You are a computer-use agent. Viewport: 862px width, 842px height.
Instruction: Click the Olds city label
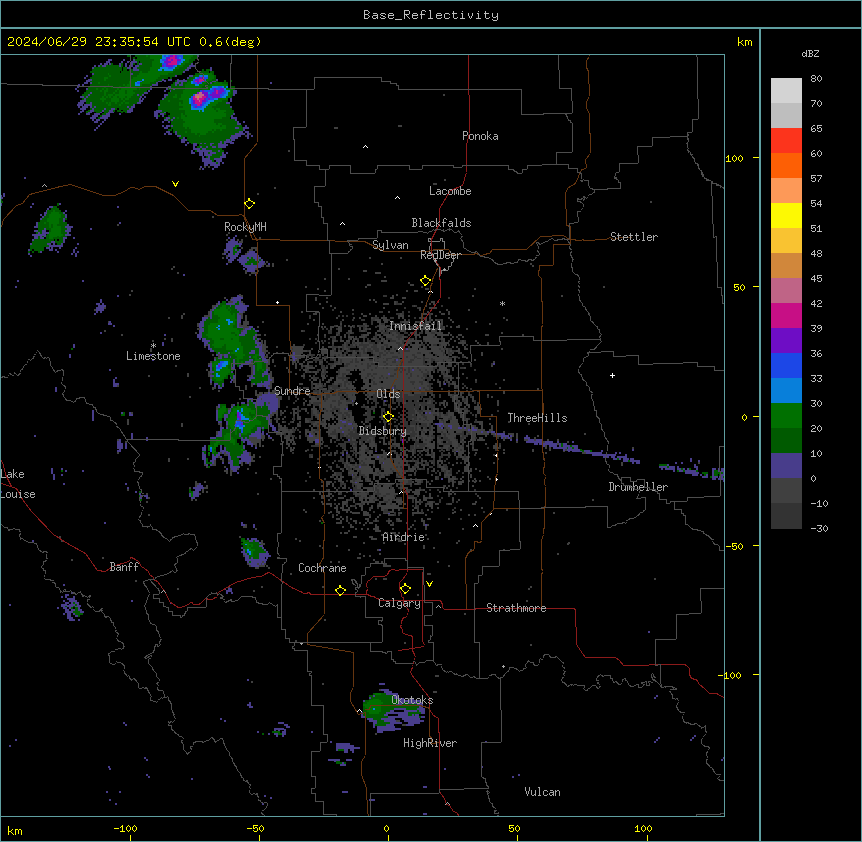click(x=388, y=394)
